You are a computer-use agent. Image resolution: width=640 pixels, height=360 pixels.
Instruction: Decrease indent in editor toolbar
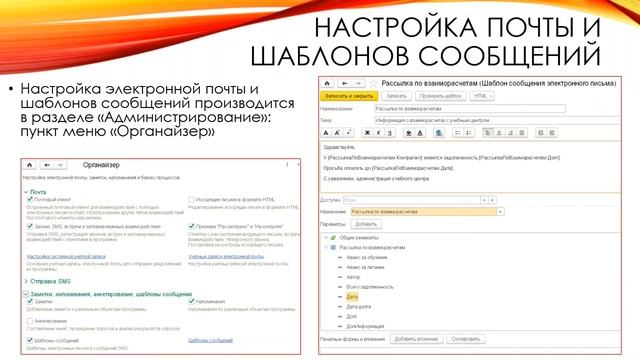(552, 133)
